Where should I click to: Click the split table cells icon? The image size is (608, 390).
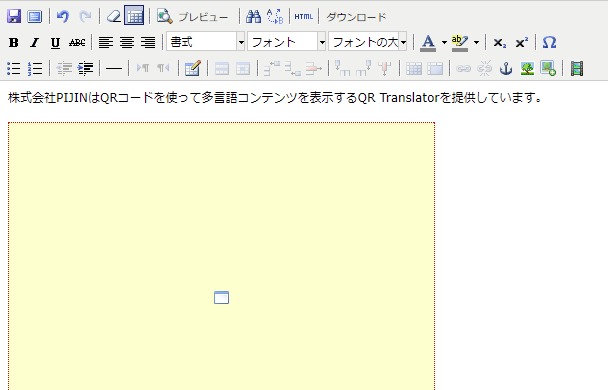click(414, 69)
